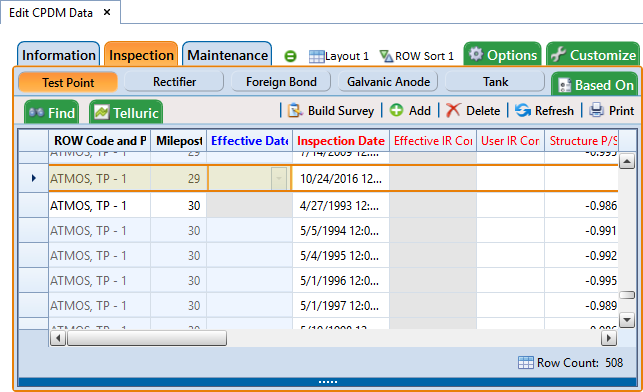Click the -0.995 structure value

(601, 280)
